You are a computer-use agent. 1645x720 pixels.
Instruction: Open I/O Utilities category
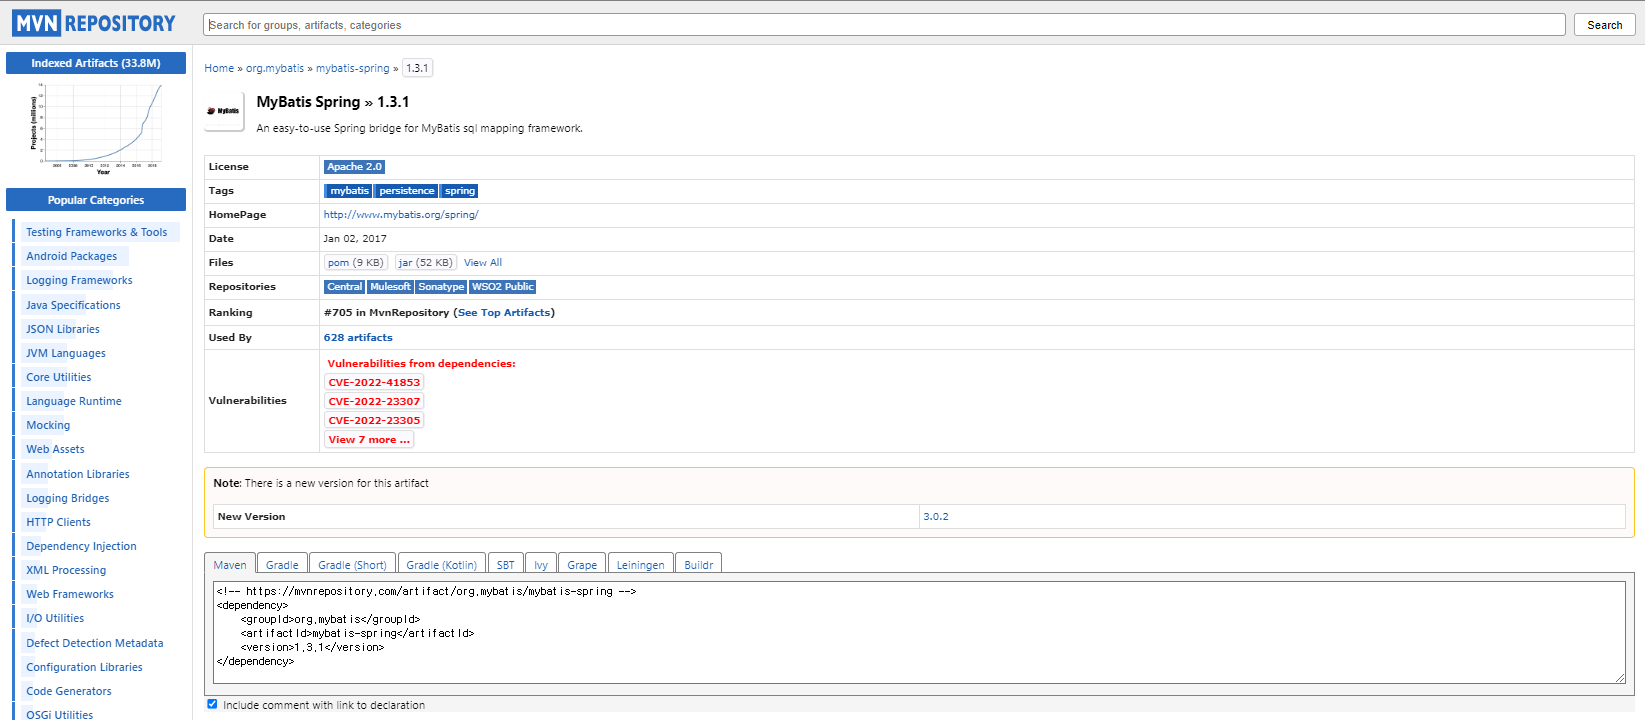(x=55, y=618)
